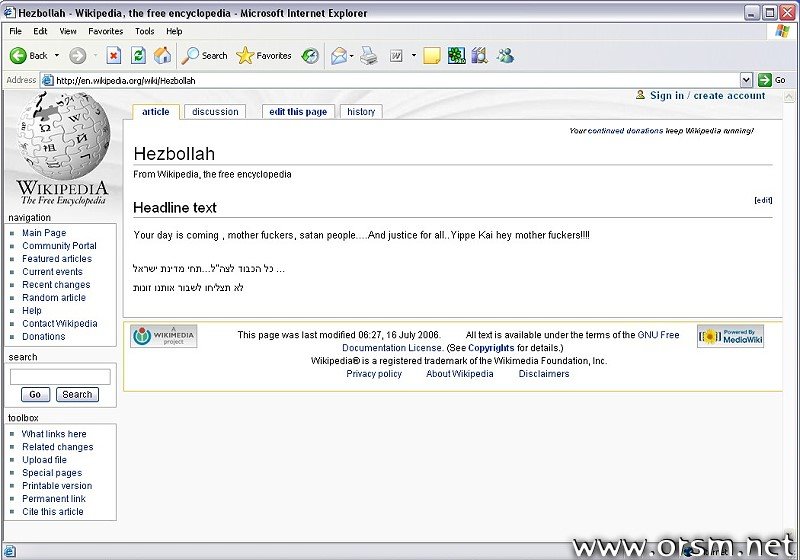Open the Favorites star toolbar button
This screenshot has width=800, height=560.
264,56
